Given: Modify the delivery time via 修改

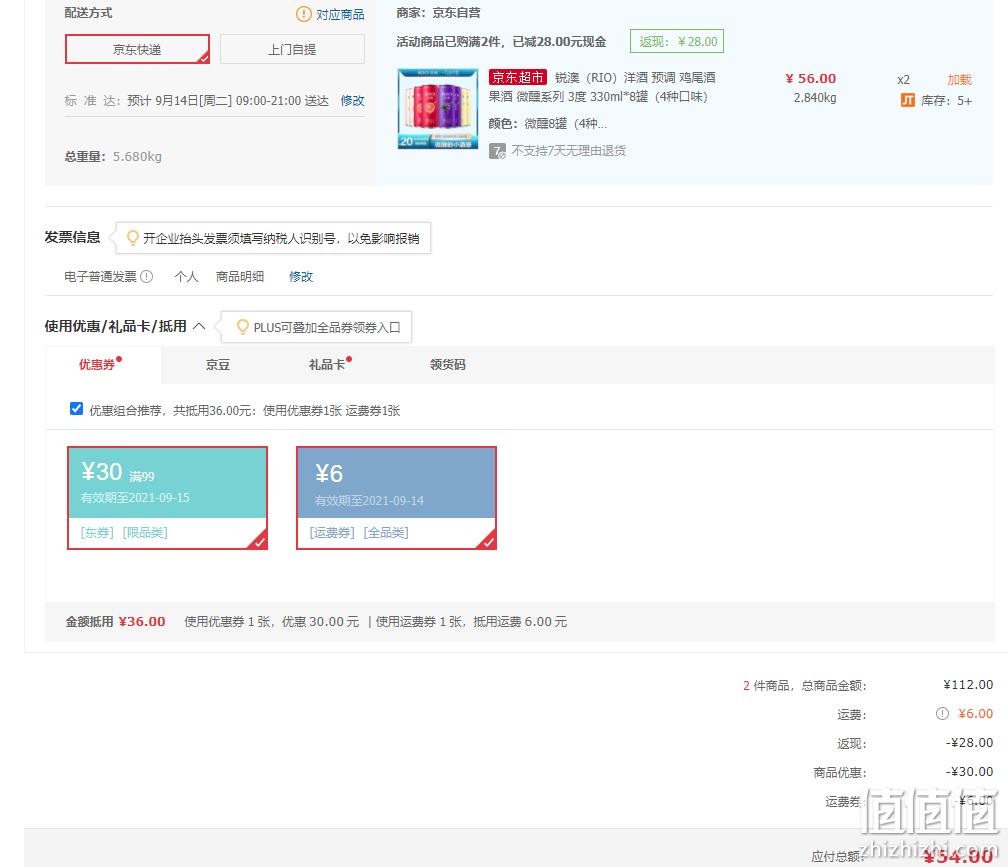Looking at the screenshot, I should coord(352,100).
